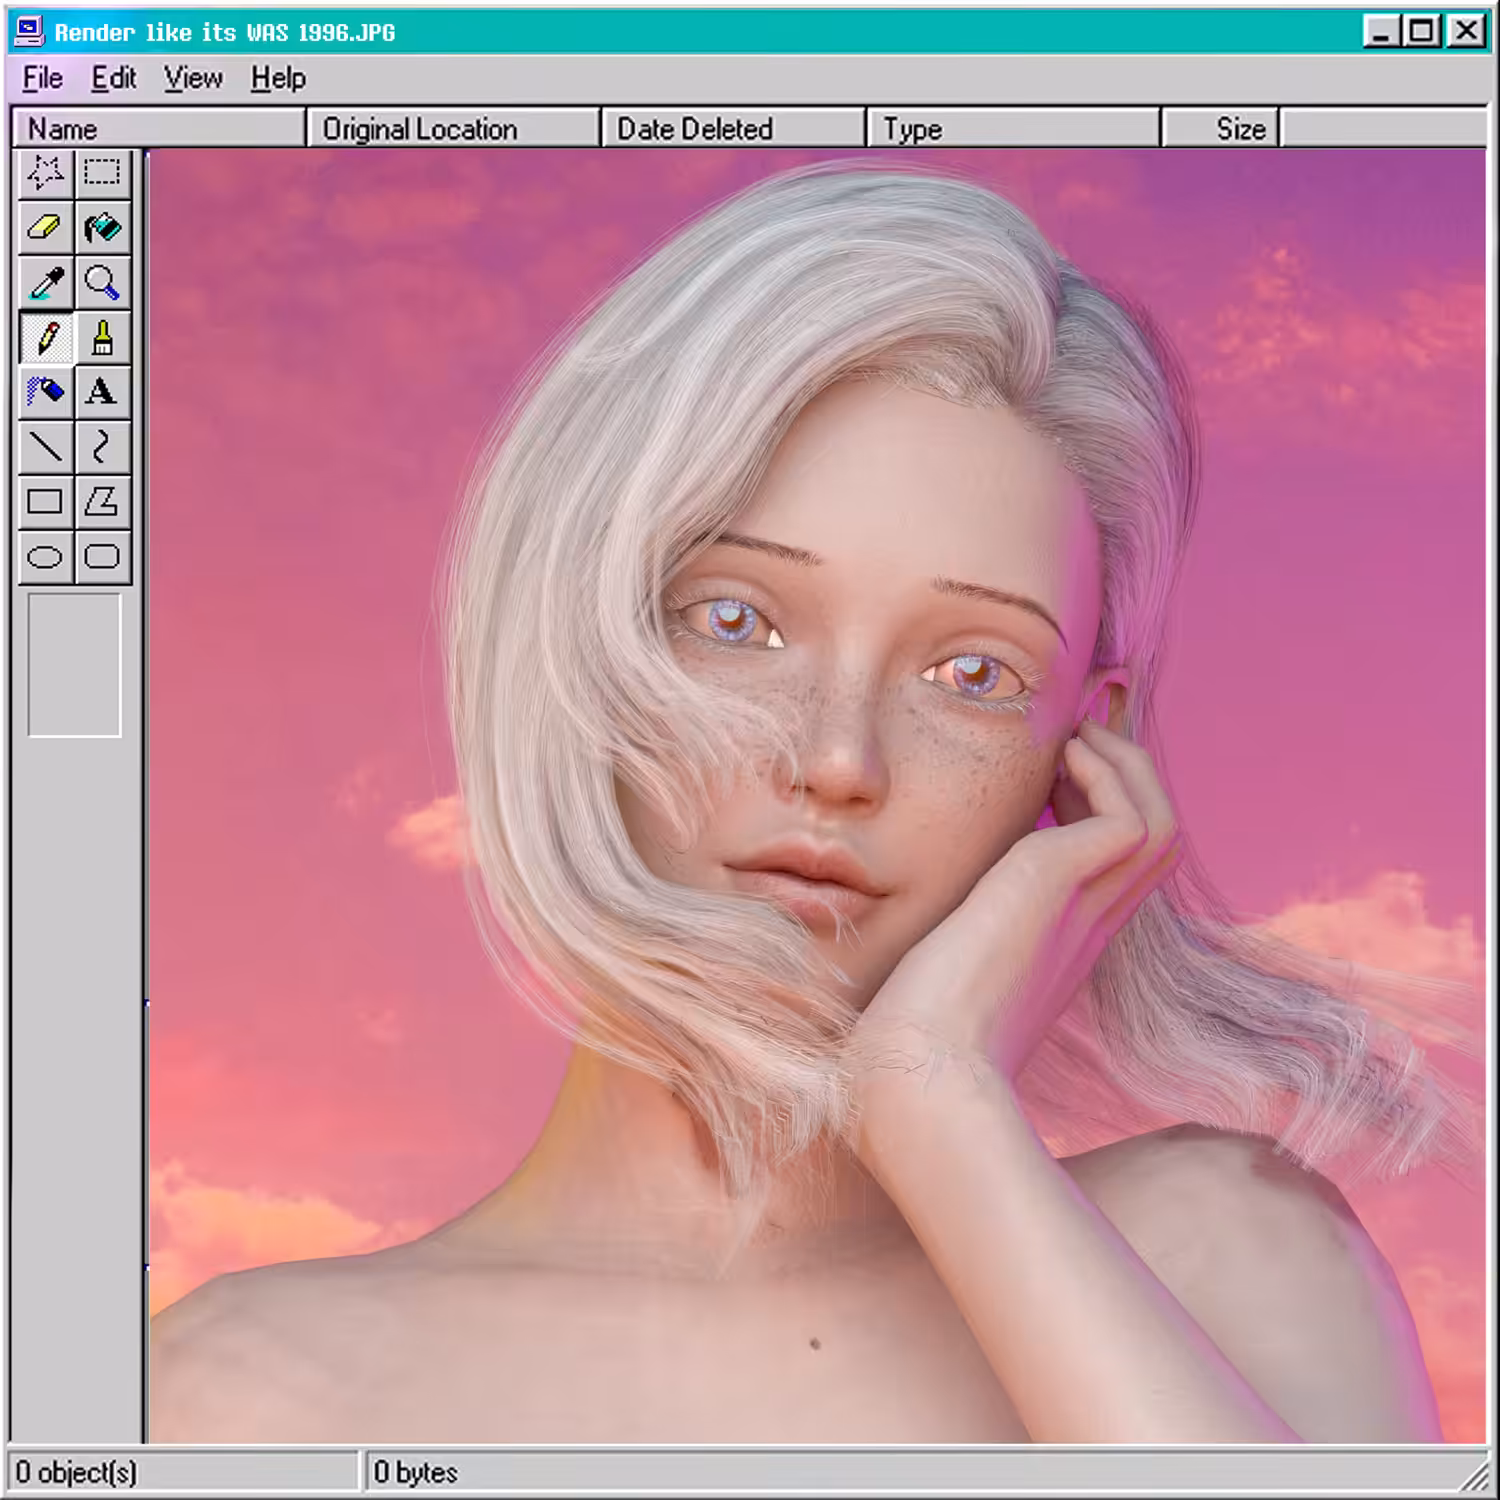1500x1500 pixels.
Task: Click the tool options box below toolbox
Action: click(x=74, y=665)
